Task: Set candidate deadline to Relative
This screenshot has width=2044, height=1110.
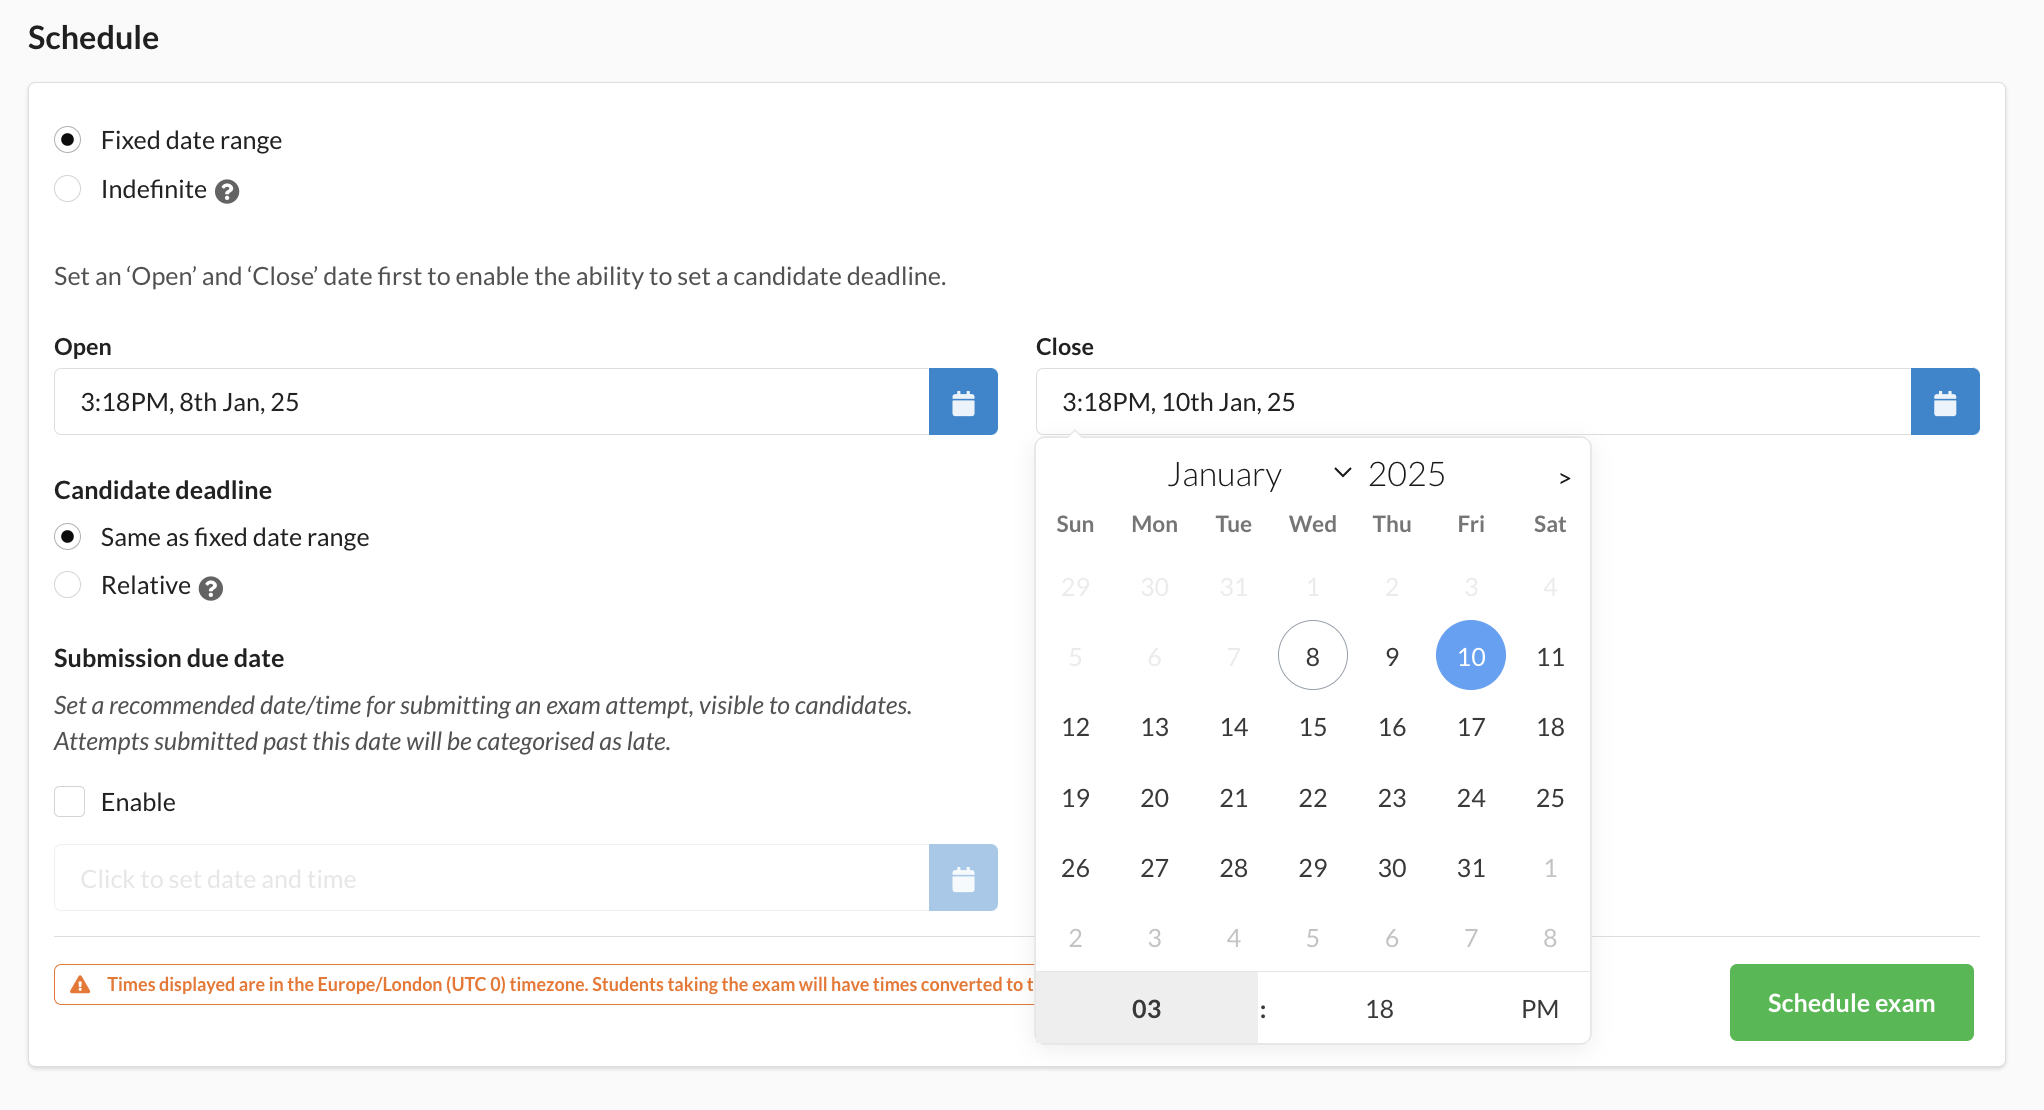Action: point(67,584)
